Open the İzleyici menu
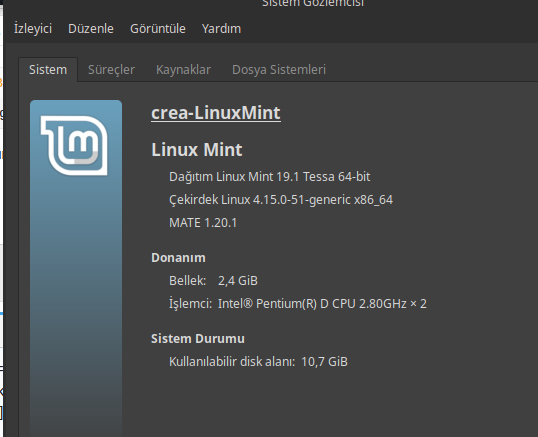The width and height of the screenshot is (538, 437). pyautogui.click(x=33, y=29)
